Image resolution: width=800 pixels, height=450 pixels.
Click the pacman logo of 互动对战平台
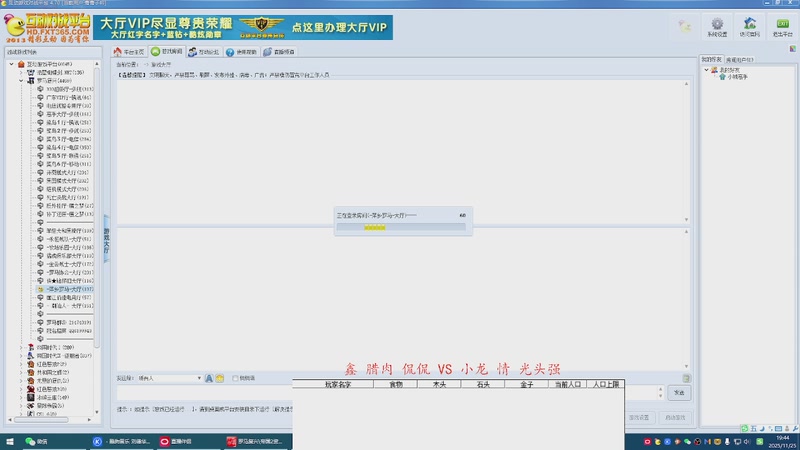[14, 26]
